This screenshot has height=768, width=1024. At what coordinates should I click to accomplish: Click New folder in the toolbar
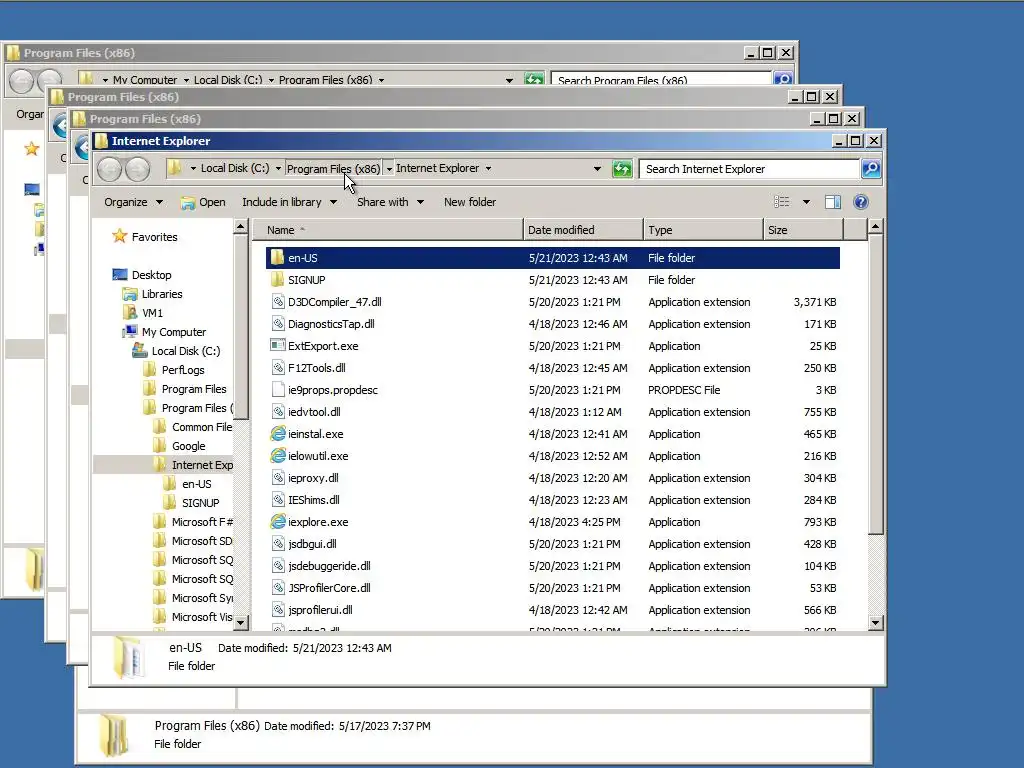(470, 202)
